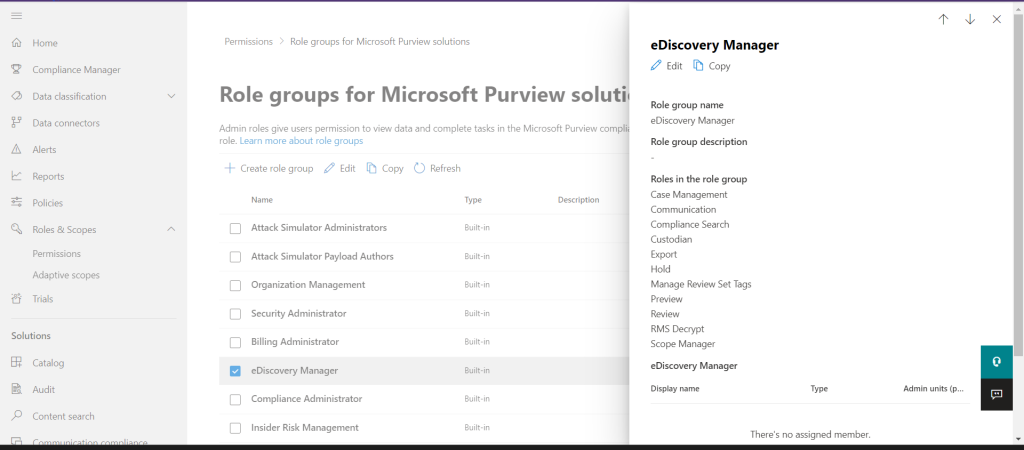Check the Billing Administrator checkbox
This screenshot has height=450, width=1024.
click(x=235, y=342)
